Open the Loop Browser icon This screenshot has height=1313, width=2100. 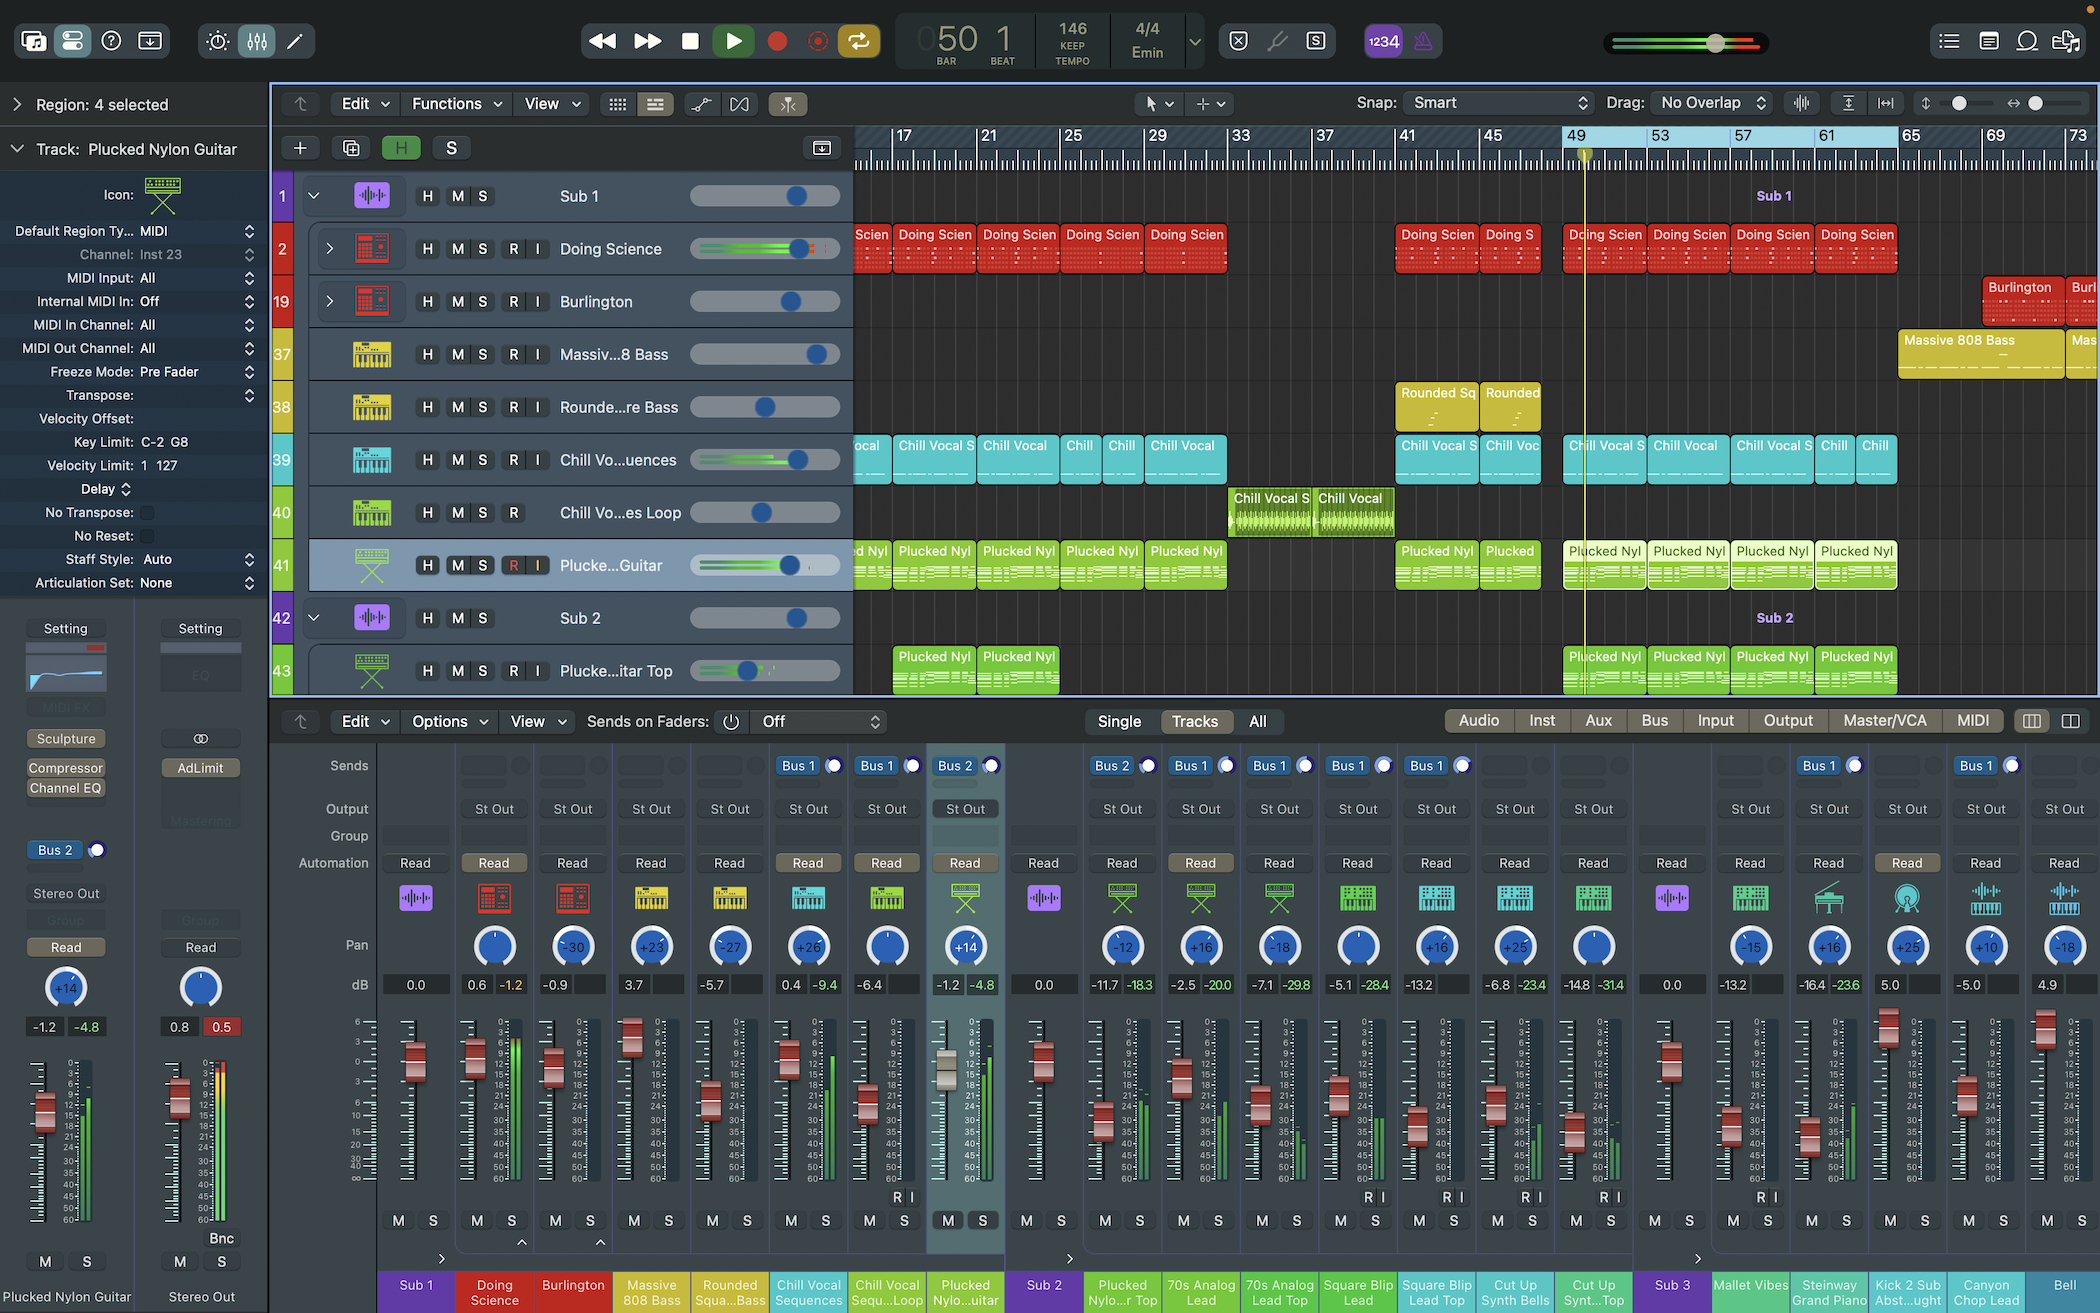(x=2027, y=41)
